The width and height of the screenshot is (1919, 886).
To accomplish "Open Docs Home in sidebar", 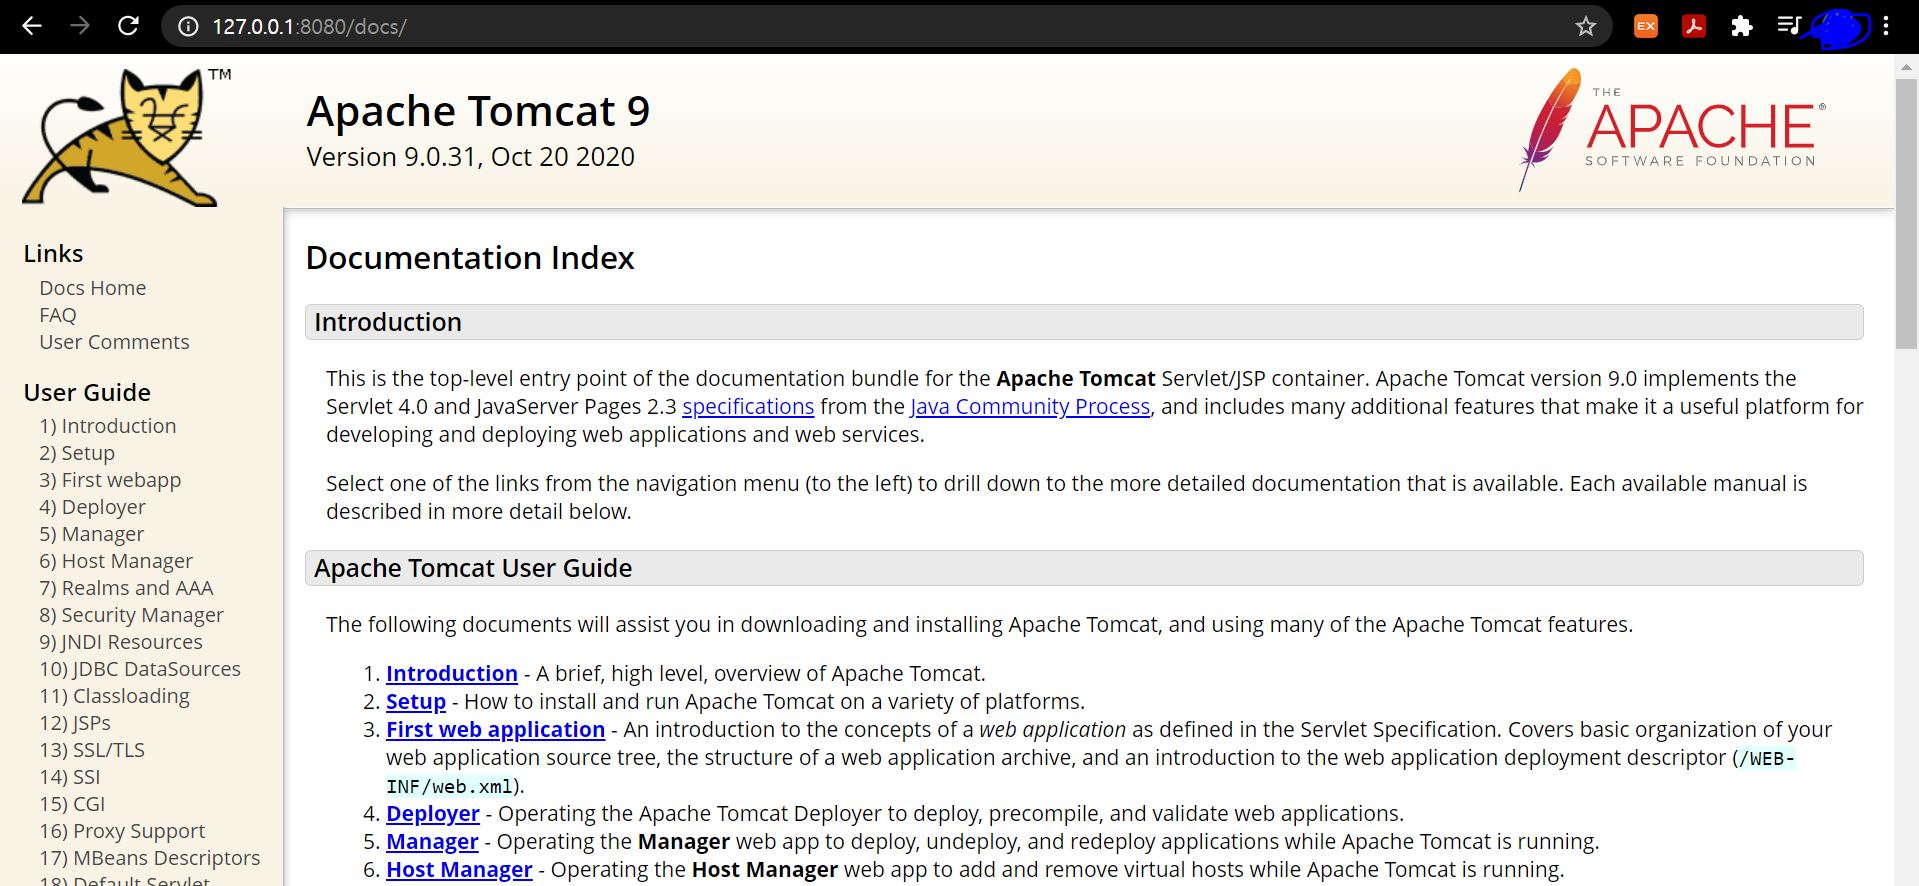I will tap(93, 288).
